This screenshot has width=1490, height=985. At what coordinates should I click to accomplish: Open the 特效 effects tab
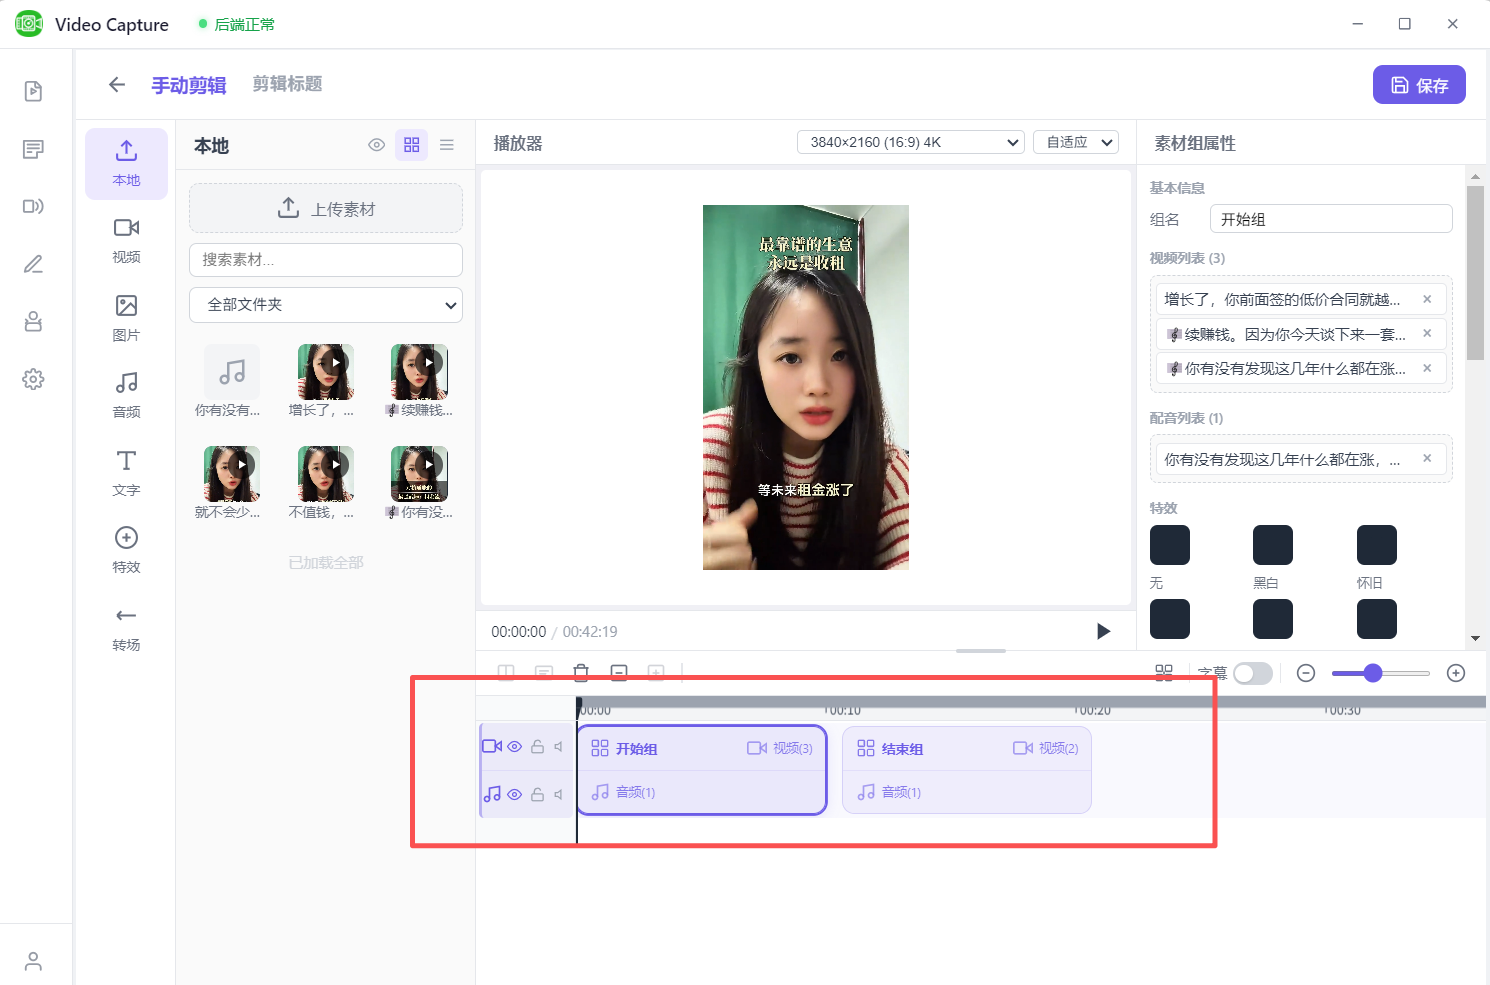[126, 551]
